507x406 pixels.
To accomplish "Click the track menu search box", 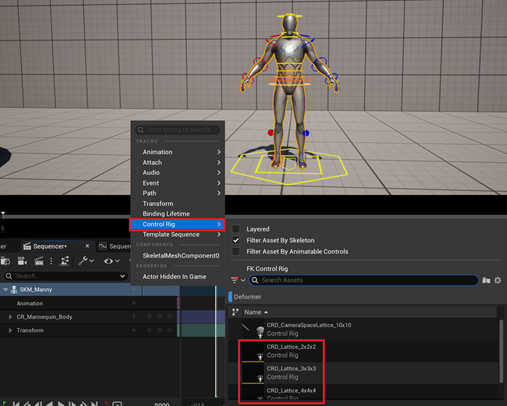I will click(x=178, y=130).
